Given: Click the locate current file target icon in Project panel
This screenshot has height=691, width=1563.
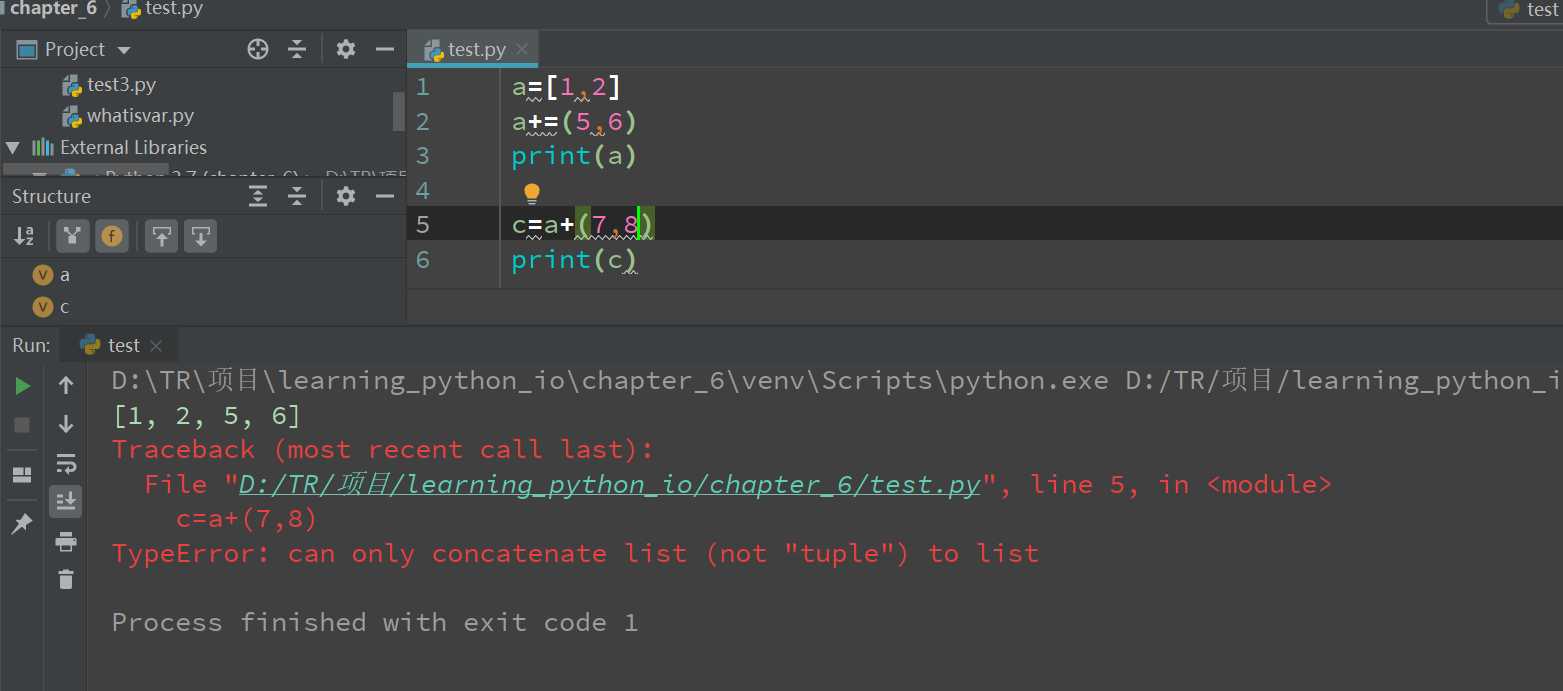Looking at the screenshot, I should [258, 49].
